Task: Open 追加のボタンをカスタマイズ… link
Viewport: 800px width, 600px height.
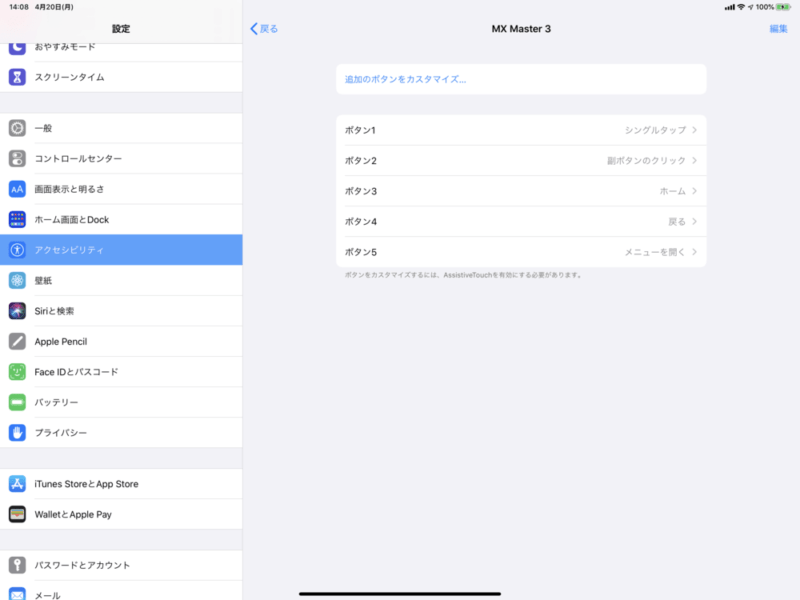Action: [x=405, y=79]
